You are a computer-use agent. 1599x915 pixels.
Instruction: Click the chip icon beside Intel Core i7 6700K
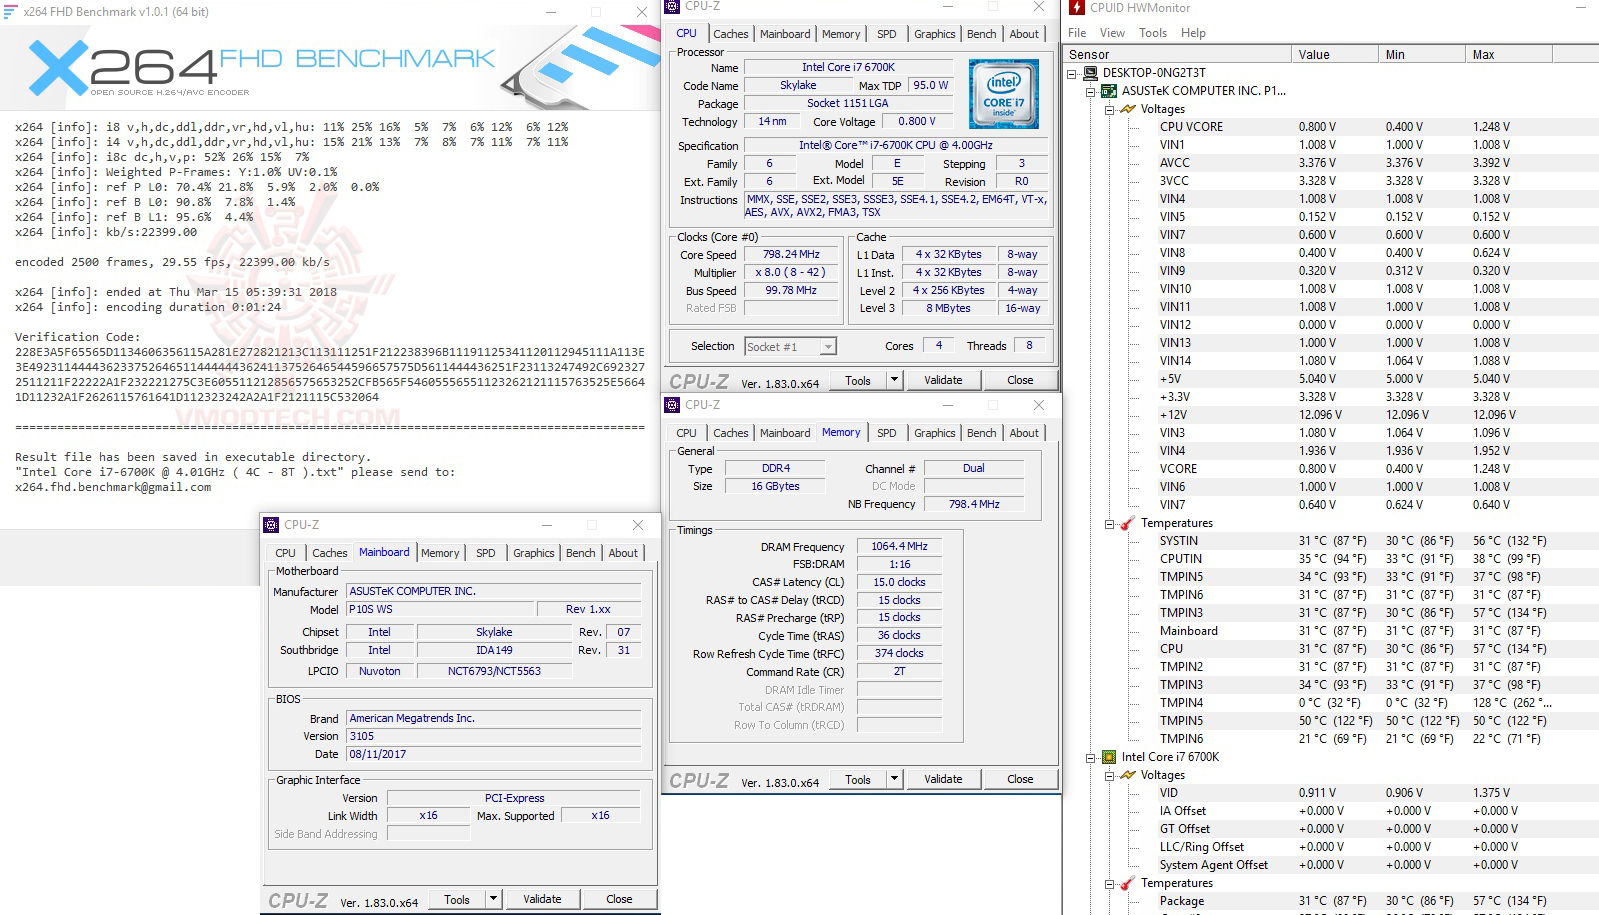1109,757
